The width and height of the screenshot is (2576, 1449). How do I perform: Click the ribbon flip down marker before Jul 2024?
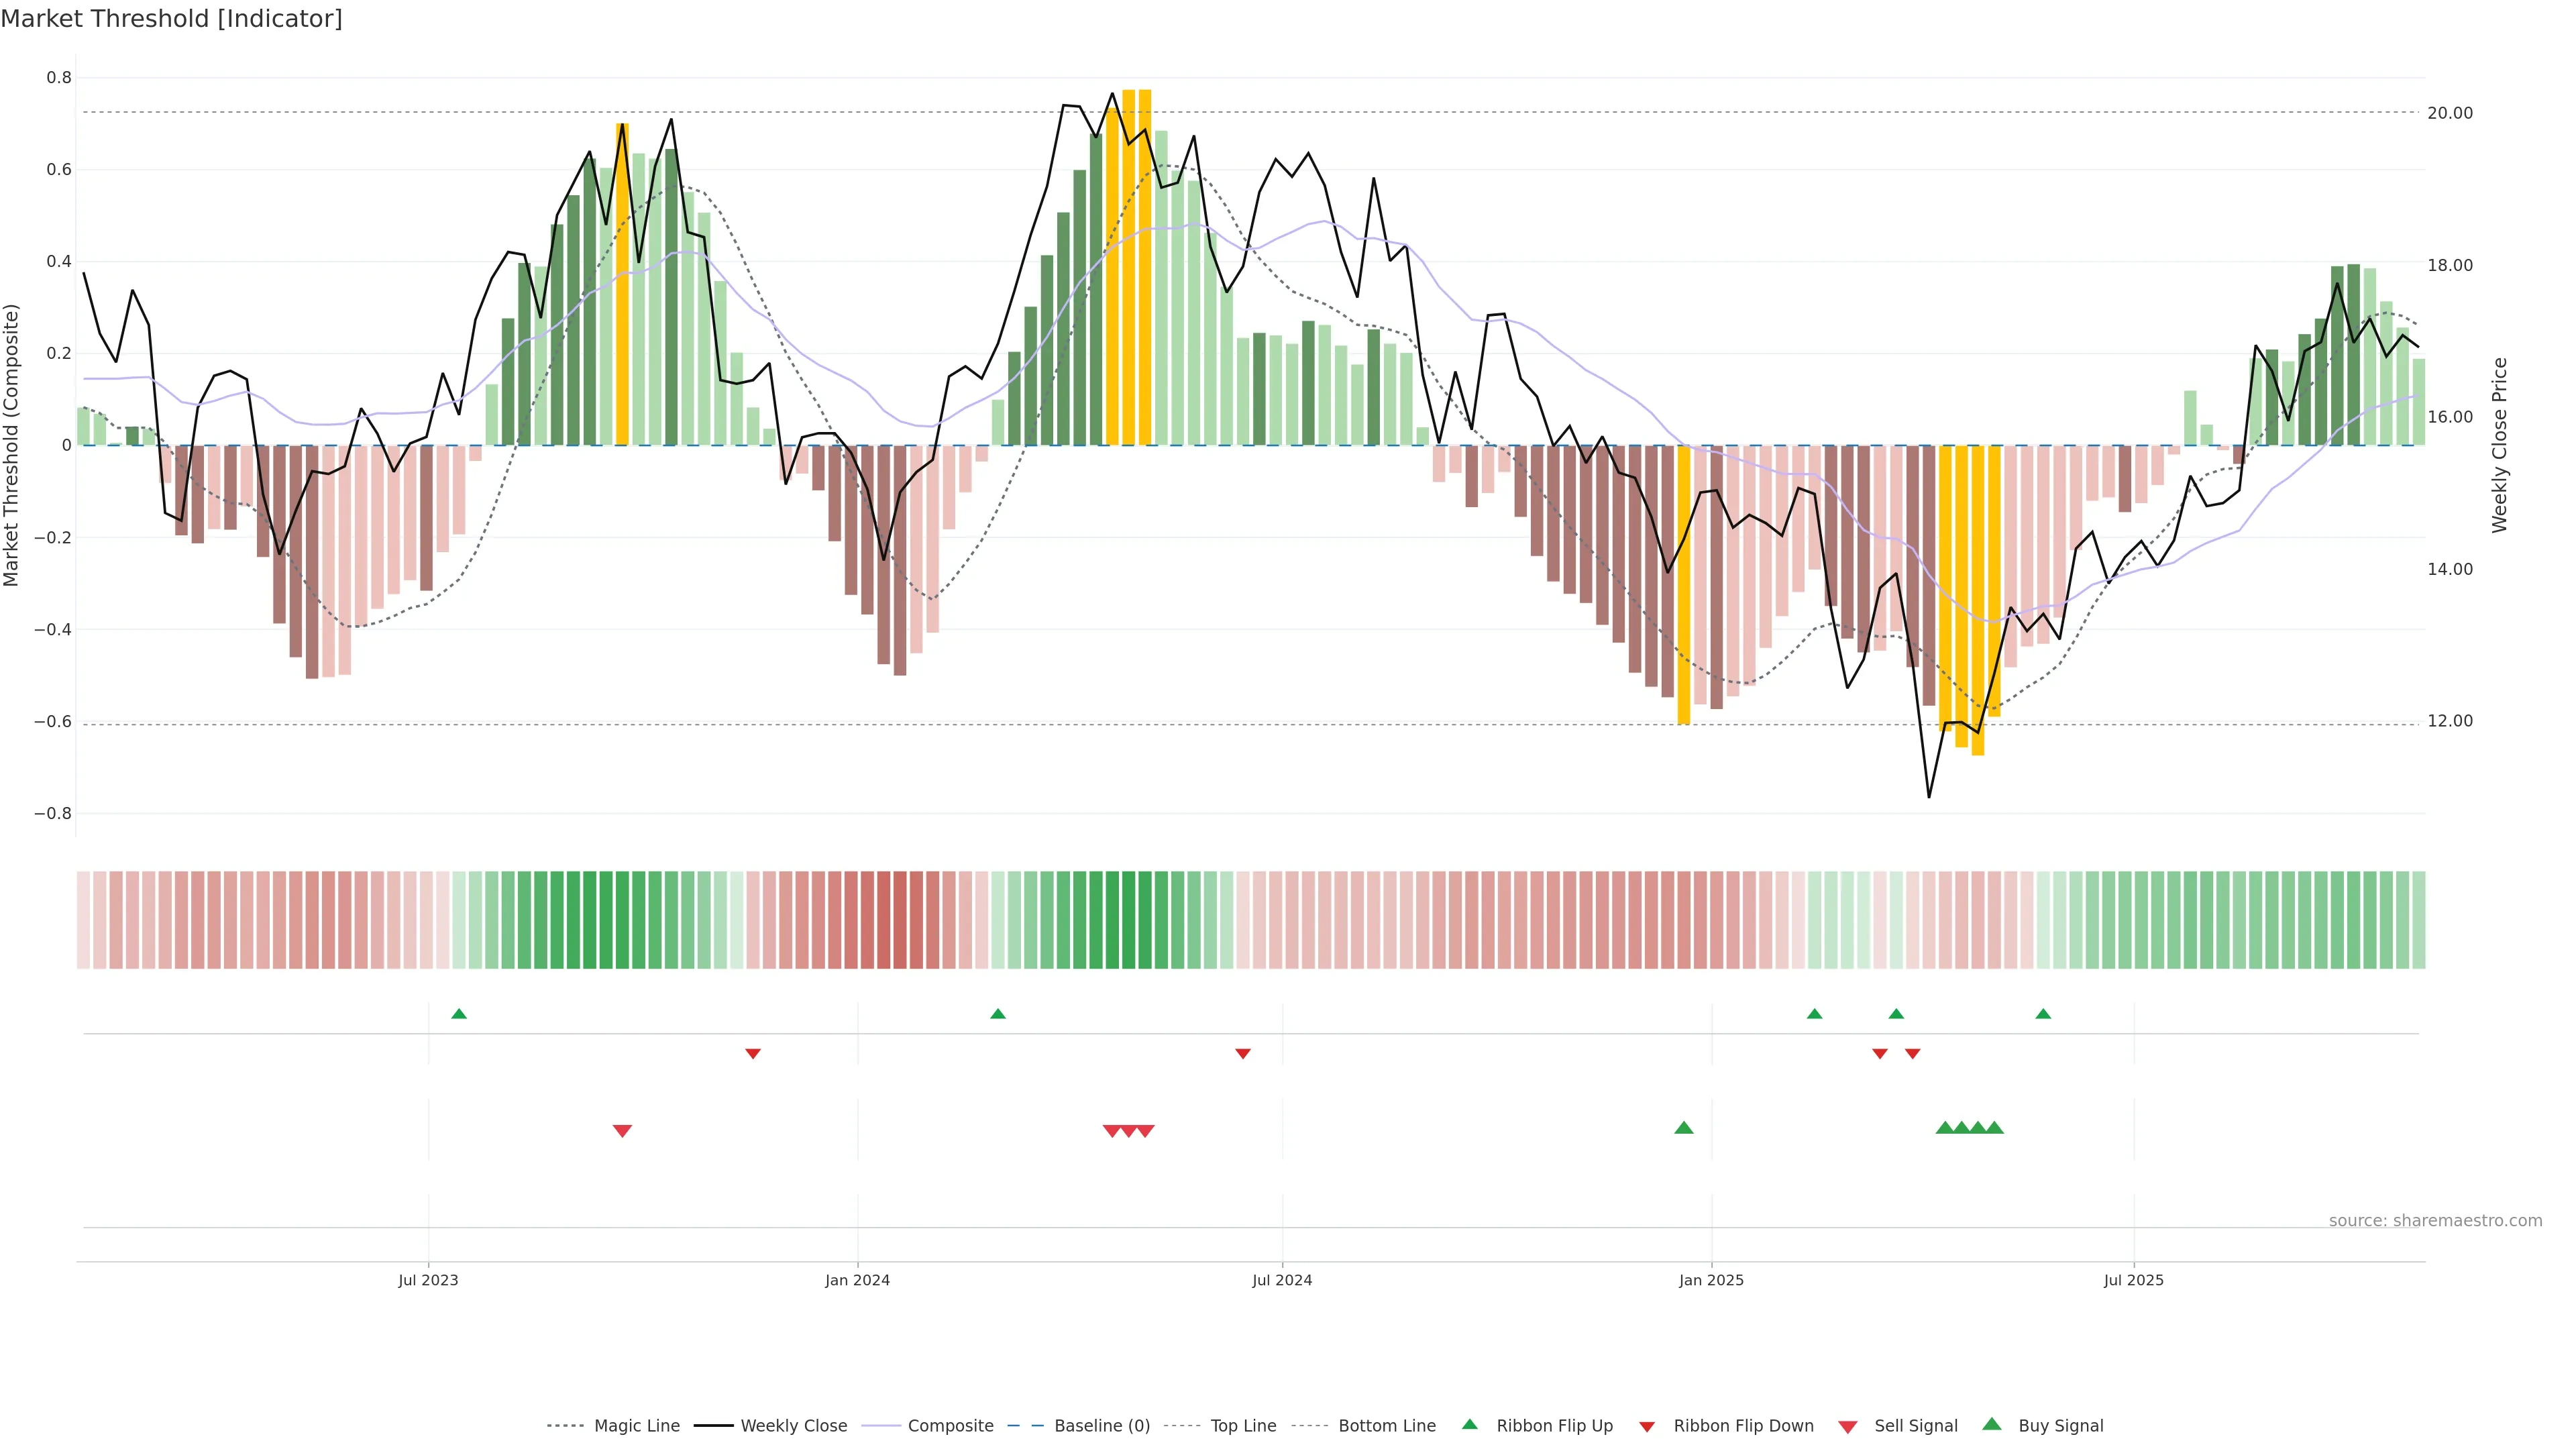1243,1054
